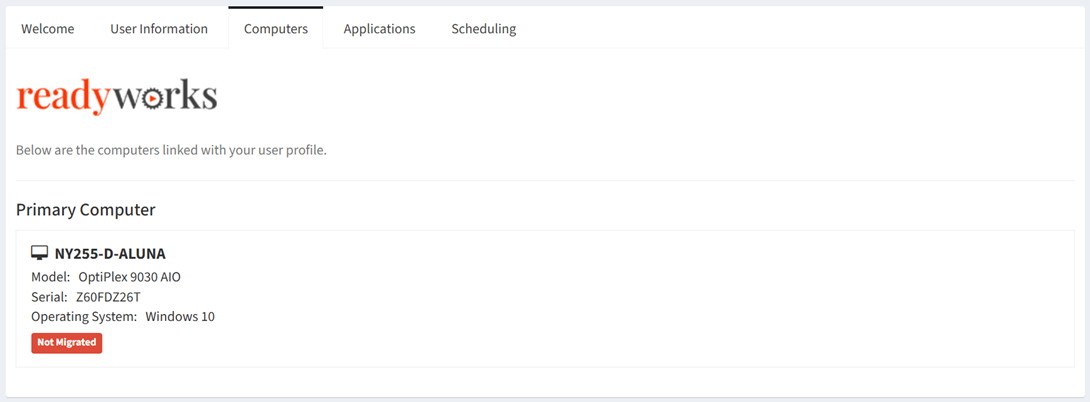Click the Windows 10 operating system value
Viewport: 1090px width, 402px height.
(x=180, y=316)
